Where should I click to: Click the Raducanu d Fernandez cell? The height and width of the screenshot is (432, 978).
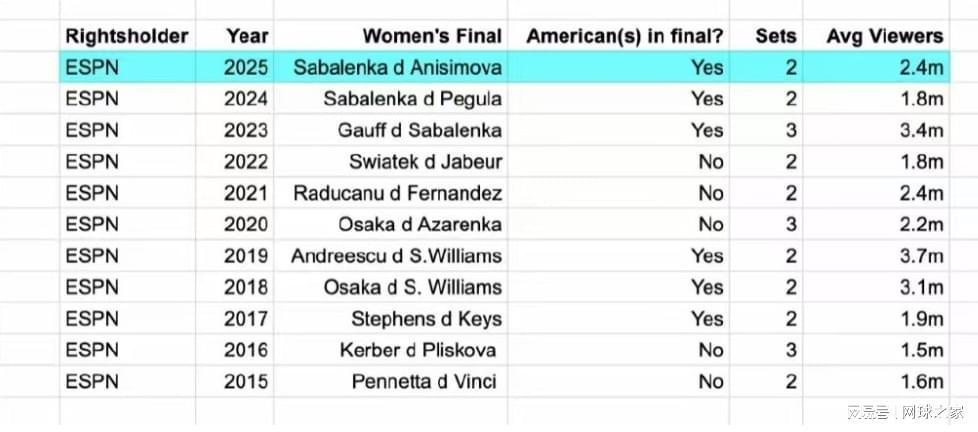[x=397, y=193]
